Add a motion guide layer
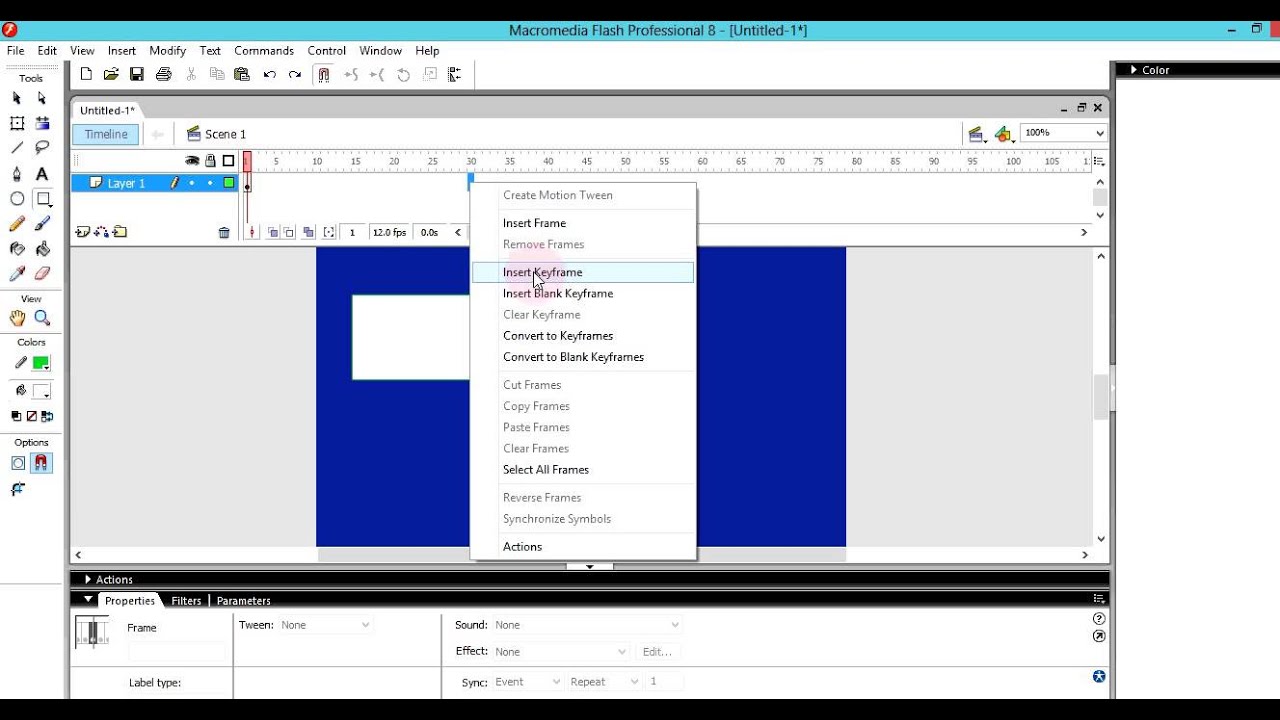Viewport: 1280px width, 720px height. pyautogui.click(x=102, y=232)
